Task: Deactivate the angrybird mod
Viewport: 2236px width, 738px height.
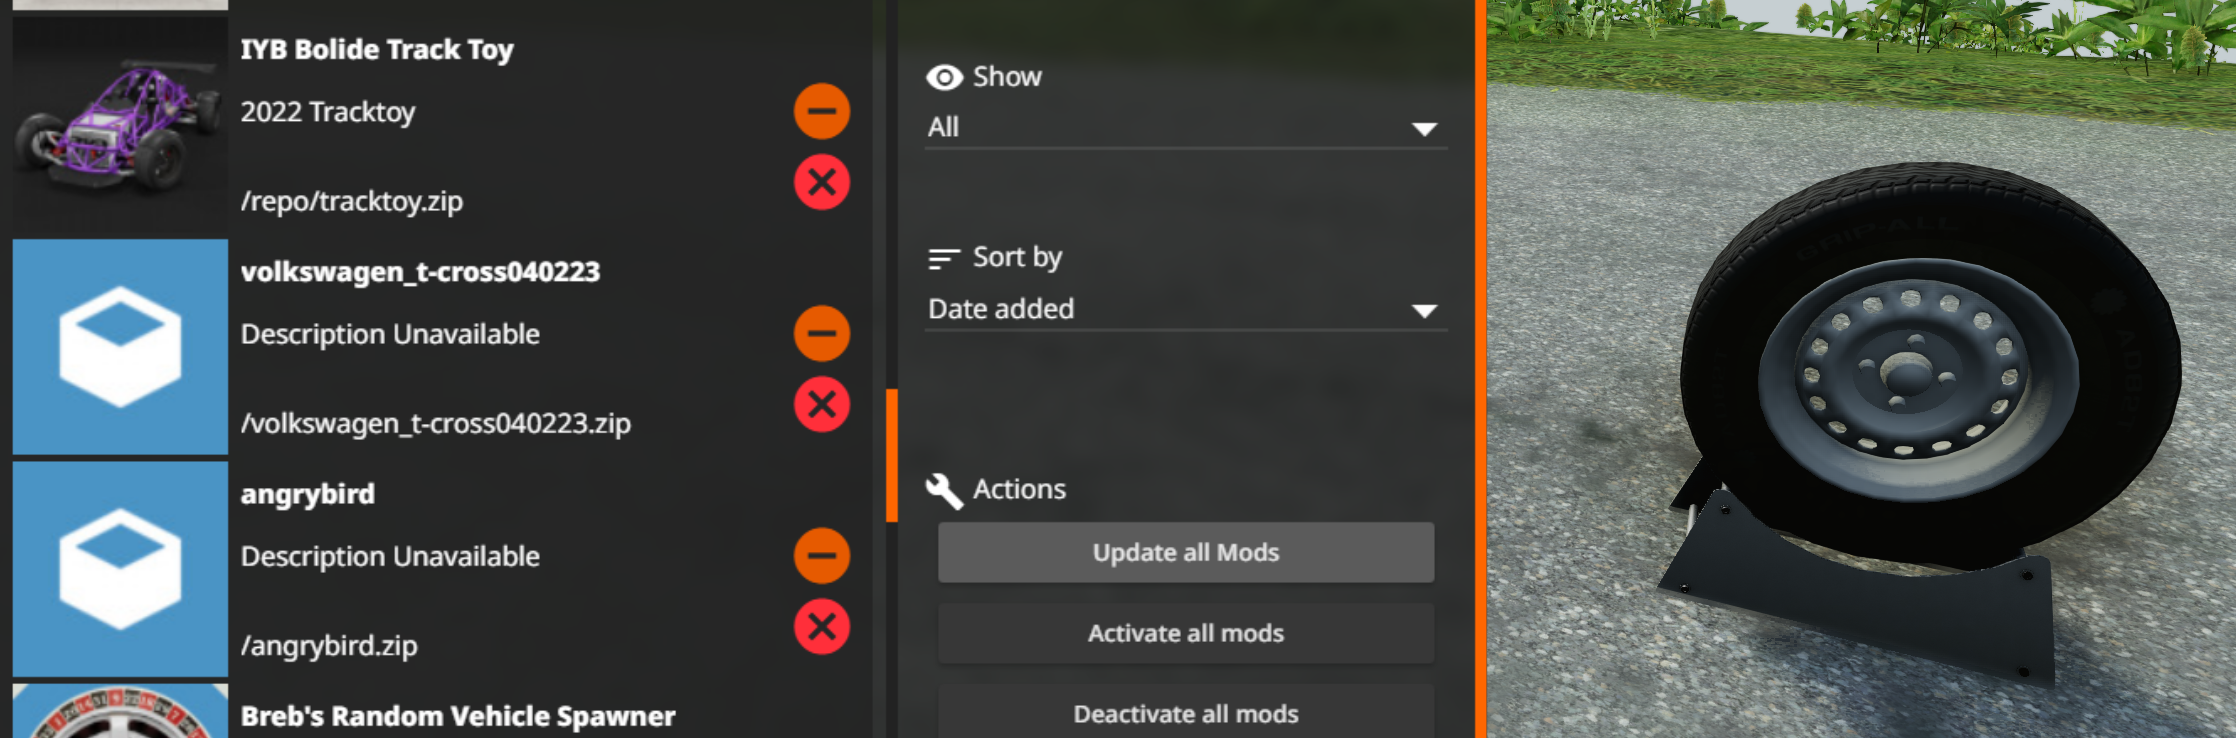Action: [x=822, y=555]
